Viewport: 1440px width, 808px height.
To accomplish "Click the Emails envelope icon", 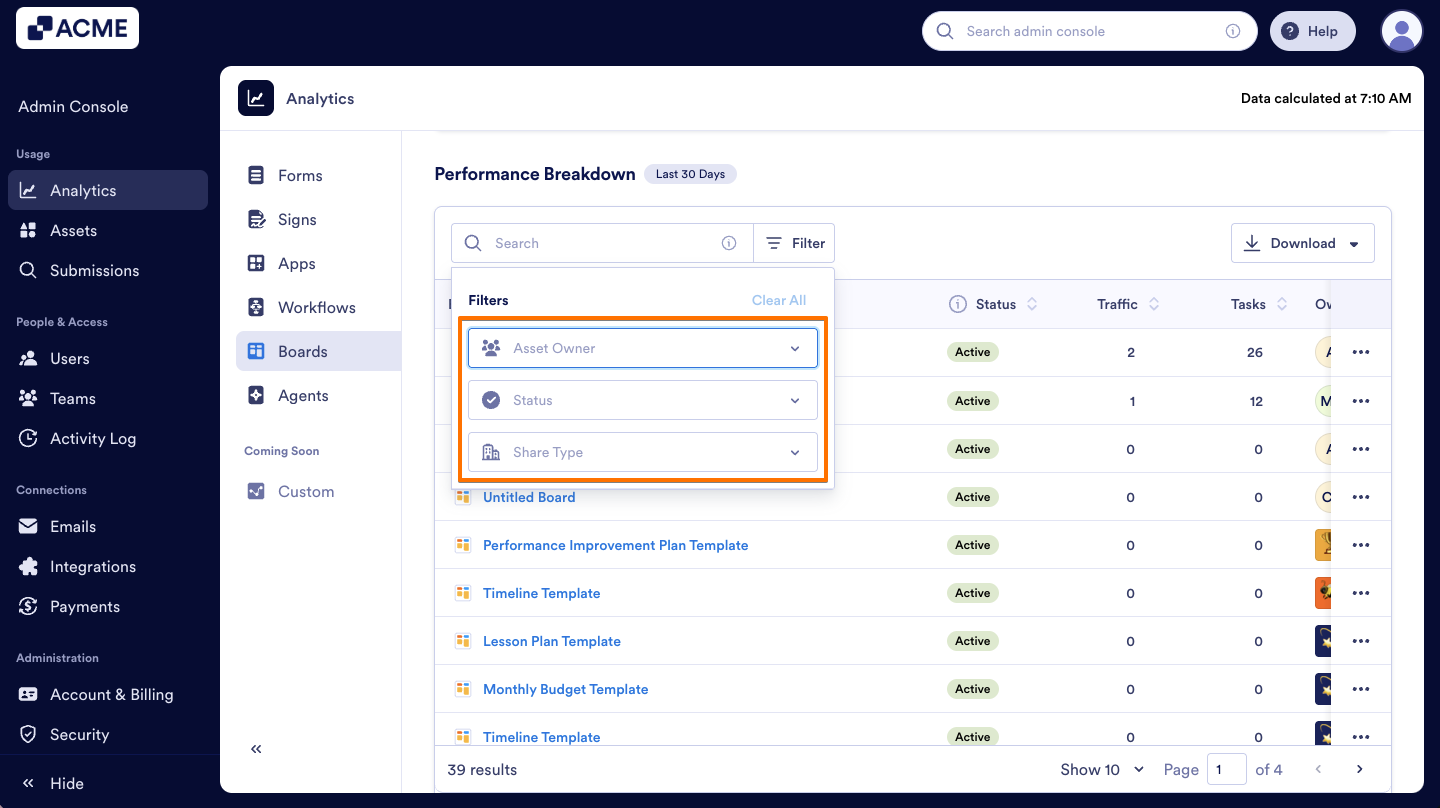I will click(x=27, y=526).
